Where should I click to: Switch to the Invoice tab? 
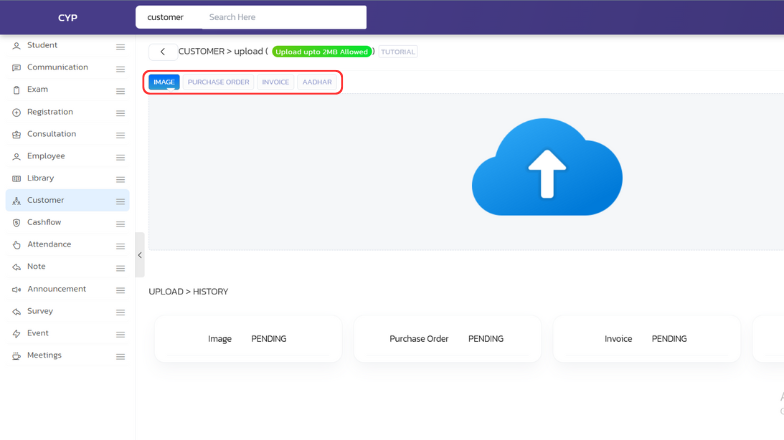(275, 82)
